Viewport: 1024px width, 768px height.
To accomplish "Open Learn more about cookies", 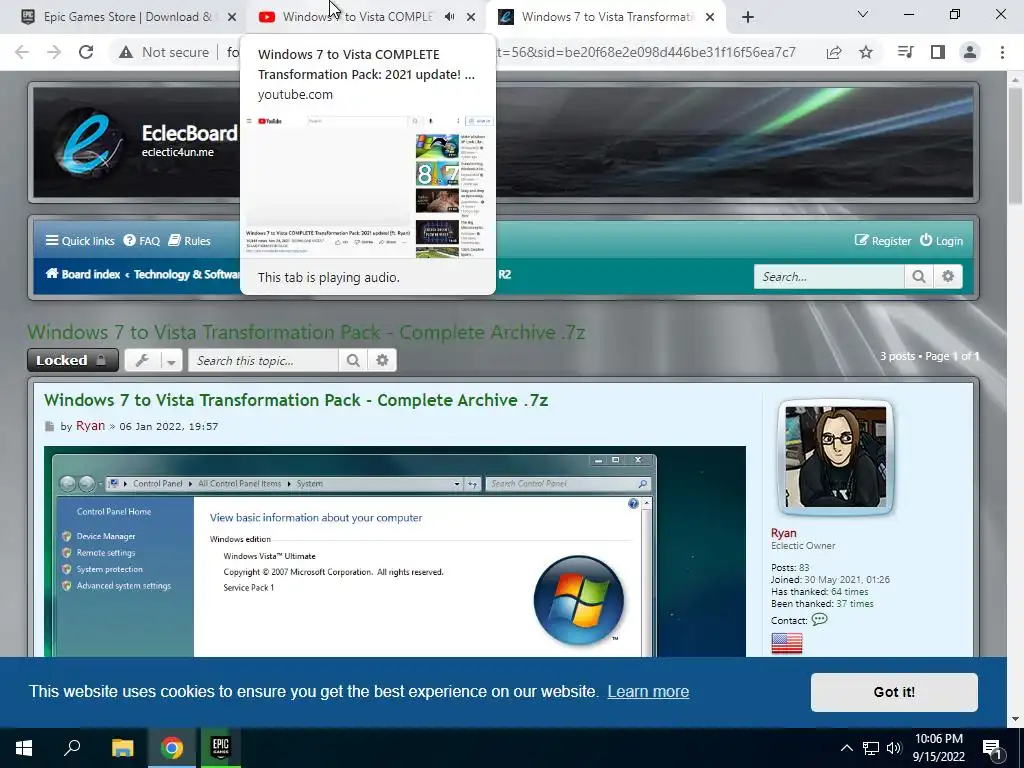I will pyautogui.click(x=648, y=692).
